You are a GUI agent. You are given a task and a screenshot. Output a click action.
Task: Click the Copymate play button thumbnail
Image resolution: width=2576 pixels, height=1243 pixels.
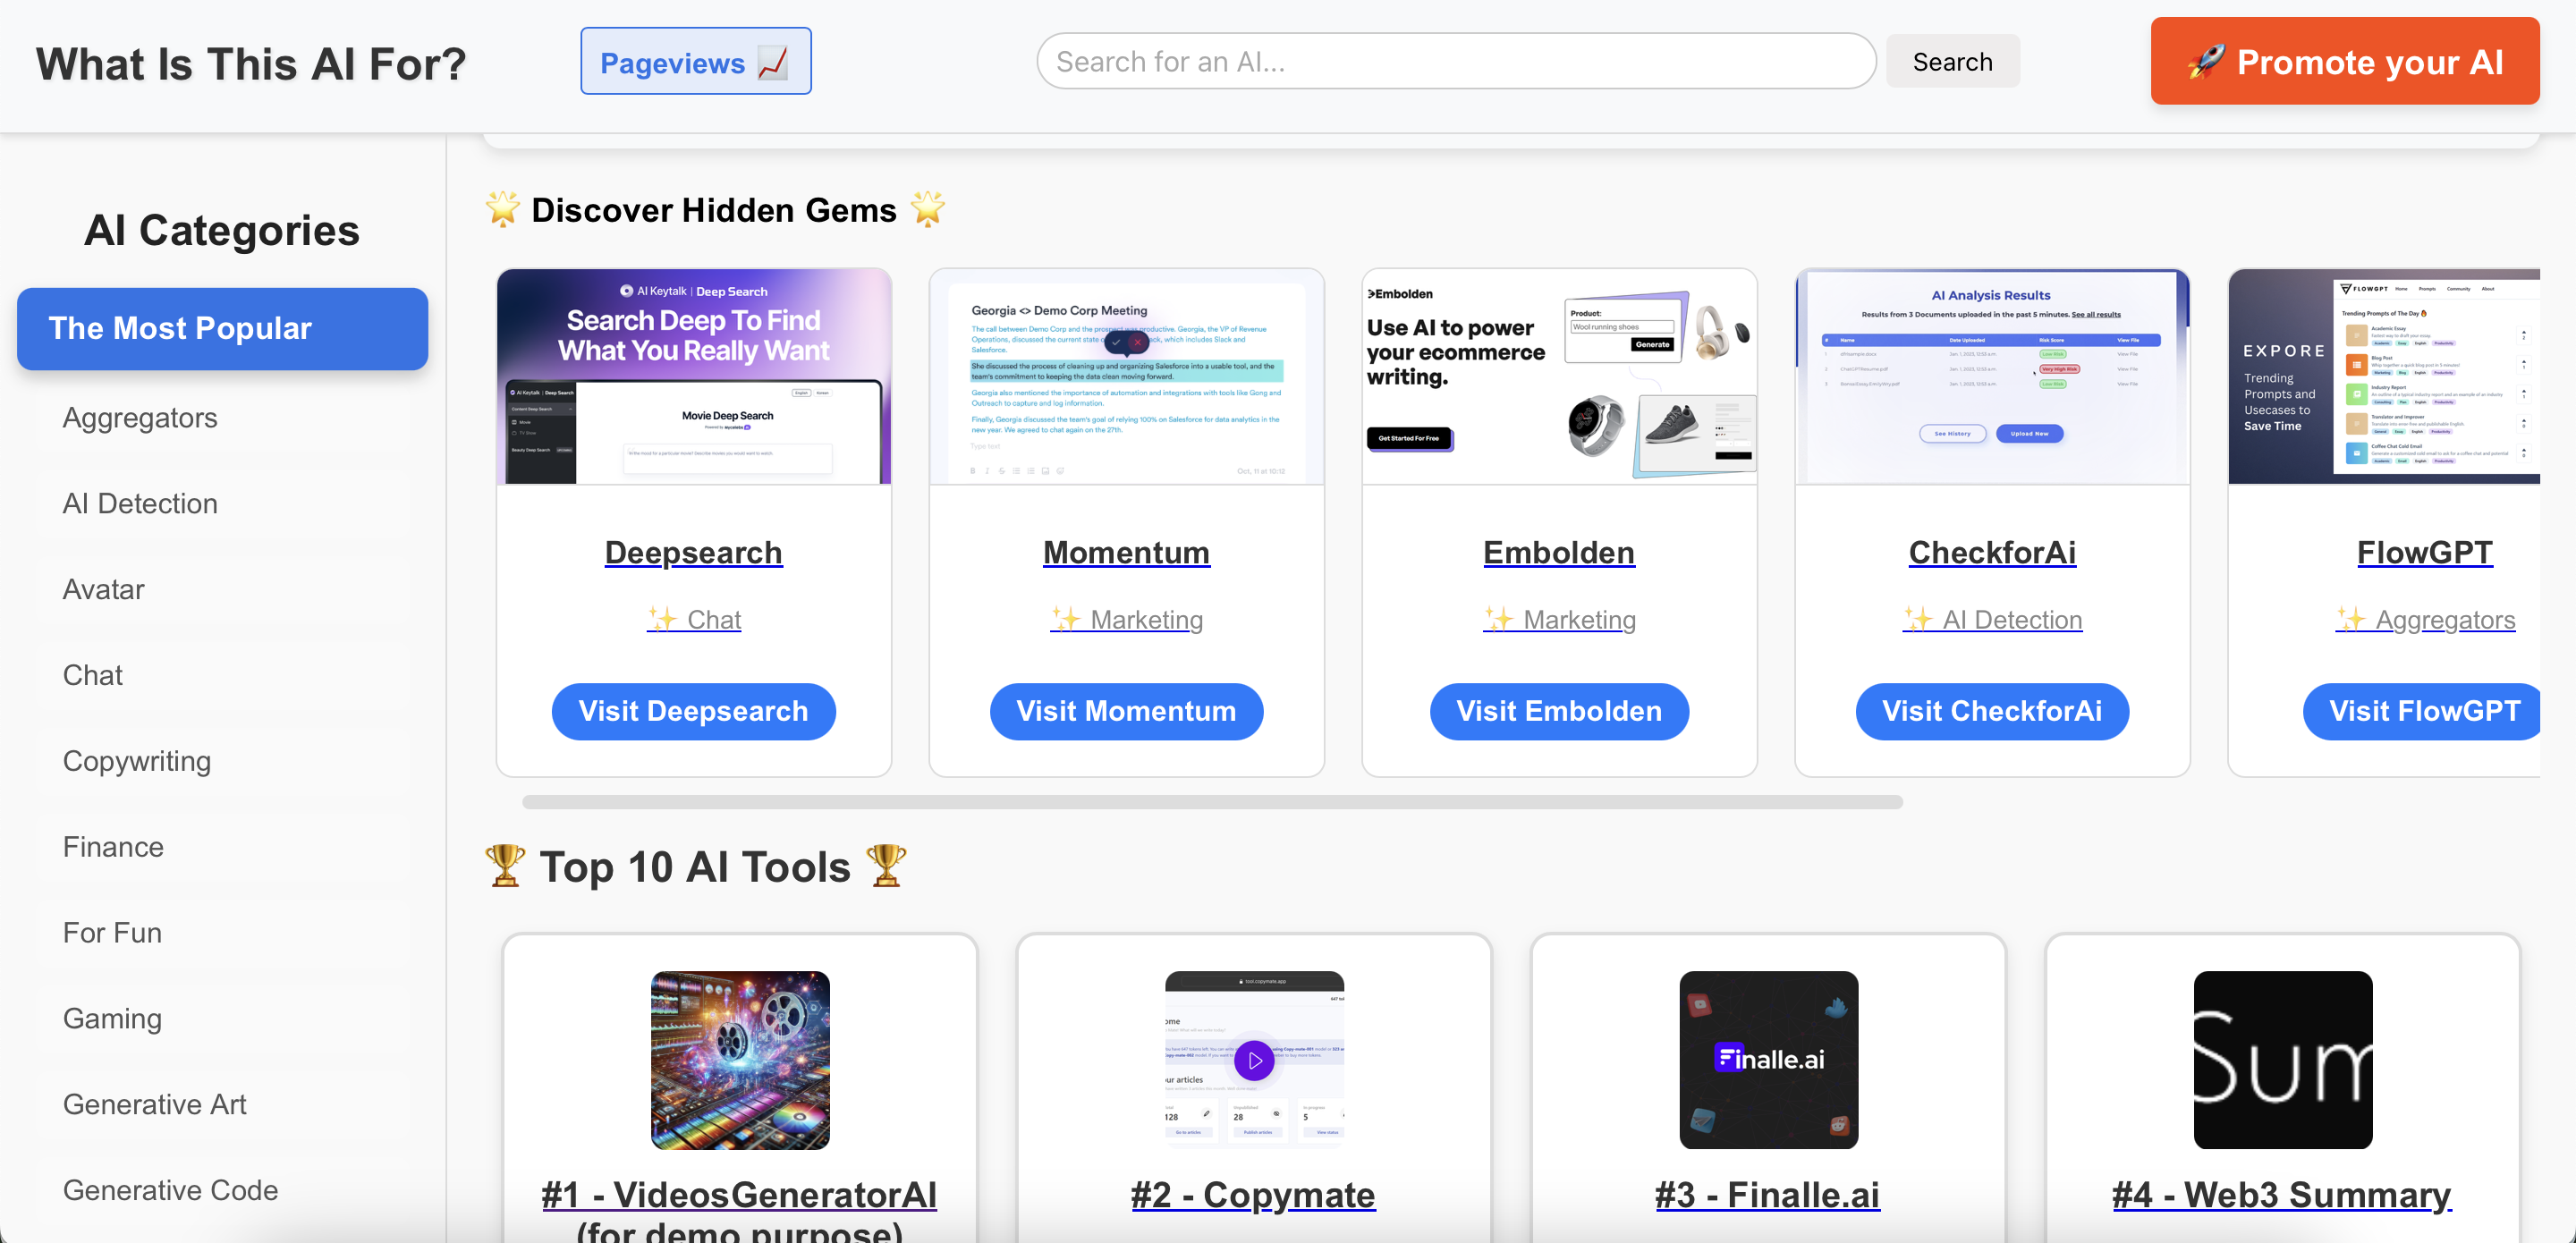[1254, 1059]
